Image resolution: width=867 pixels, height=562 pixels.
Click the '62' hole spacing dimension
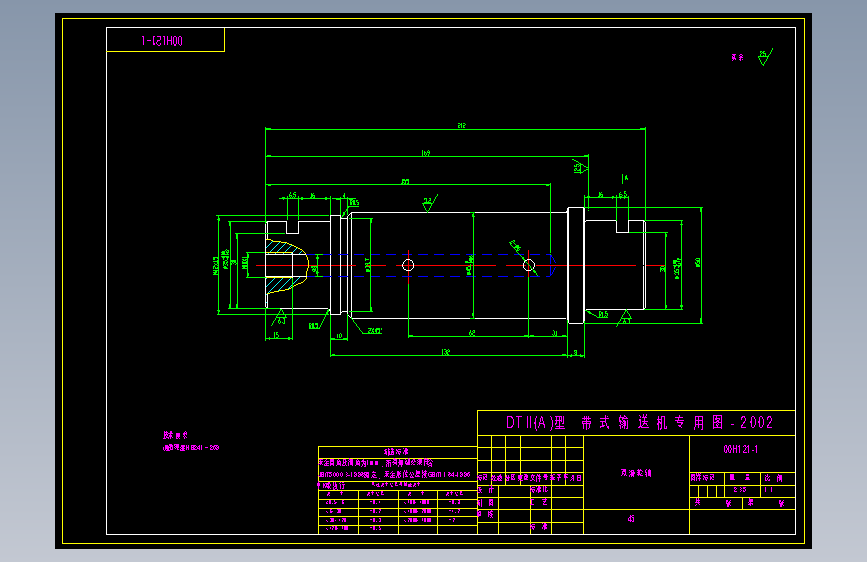tap(472, 333)
